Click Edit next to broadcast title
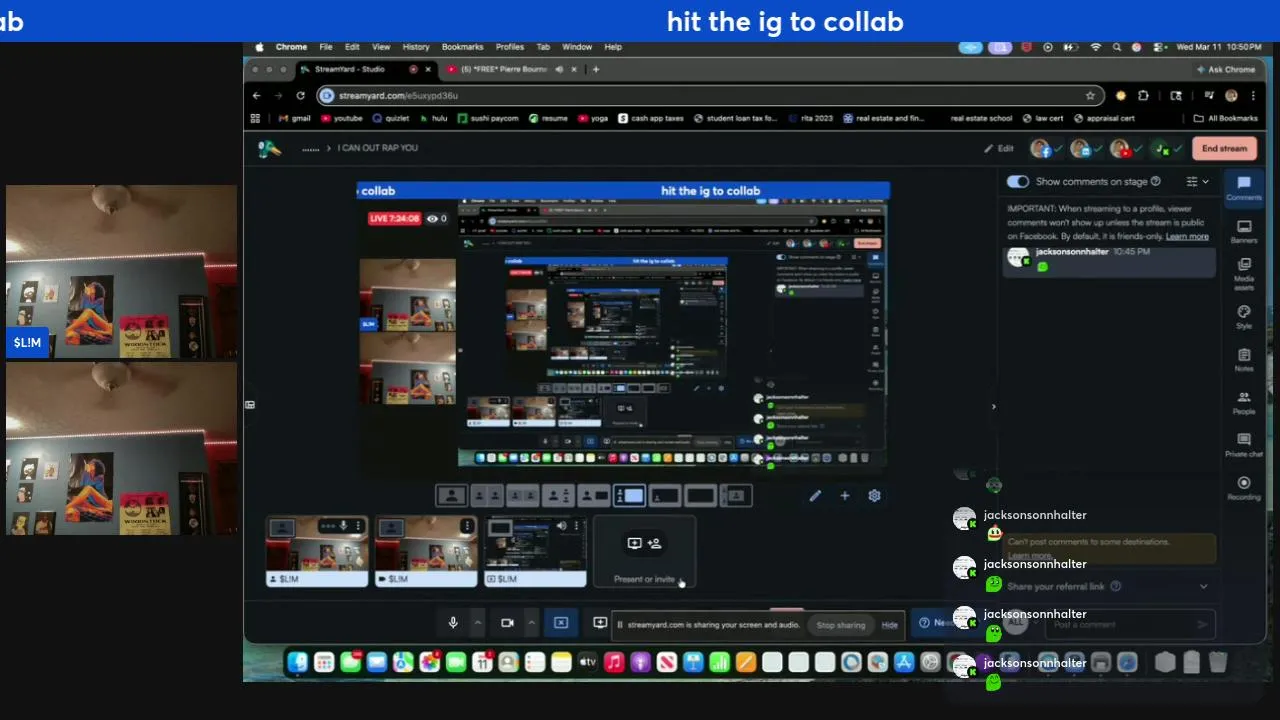1280x720 pixels. 999,148
